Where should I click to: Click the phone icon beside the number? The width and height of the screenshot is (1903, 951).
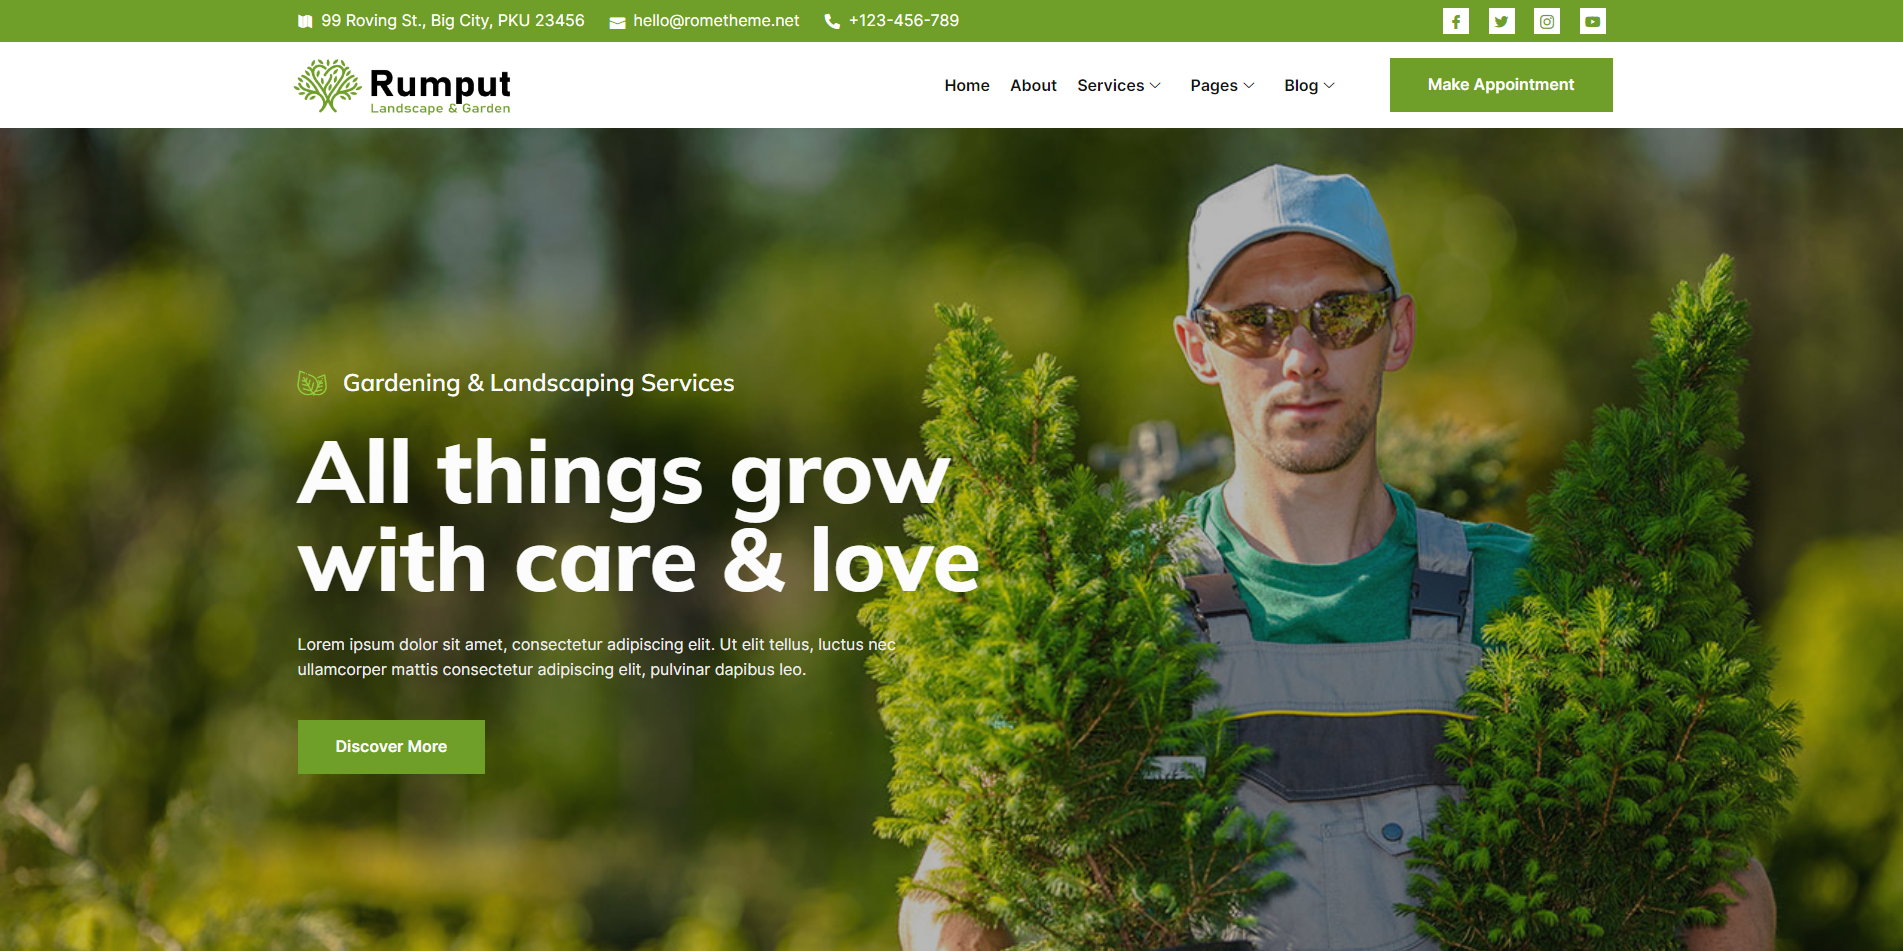click(832, 21)
